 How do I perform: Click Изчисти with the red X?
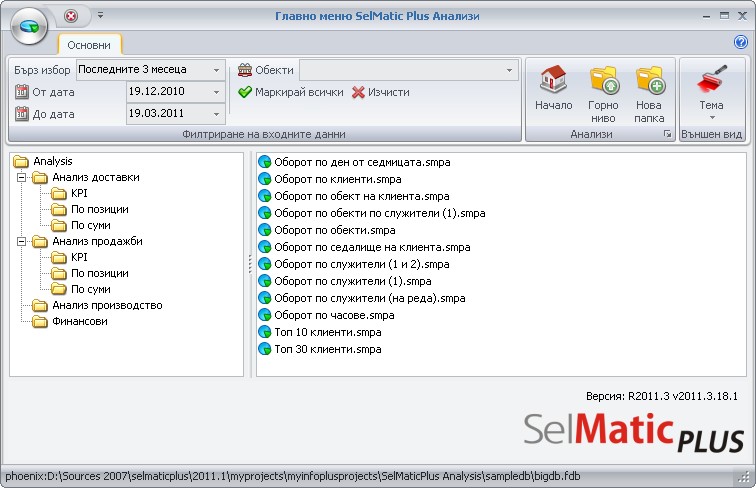coord(381,92)
